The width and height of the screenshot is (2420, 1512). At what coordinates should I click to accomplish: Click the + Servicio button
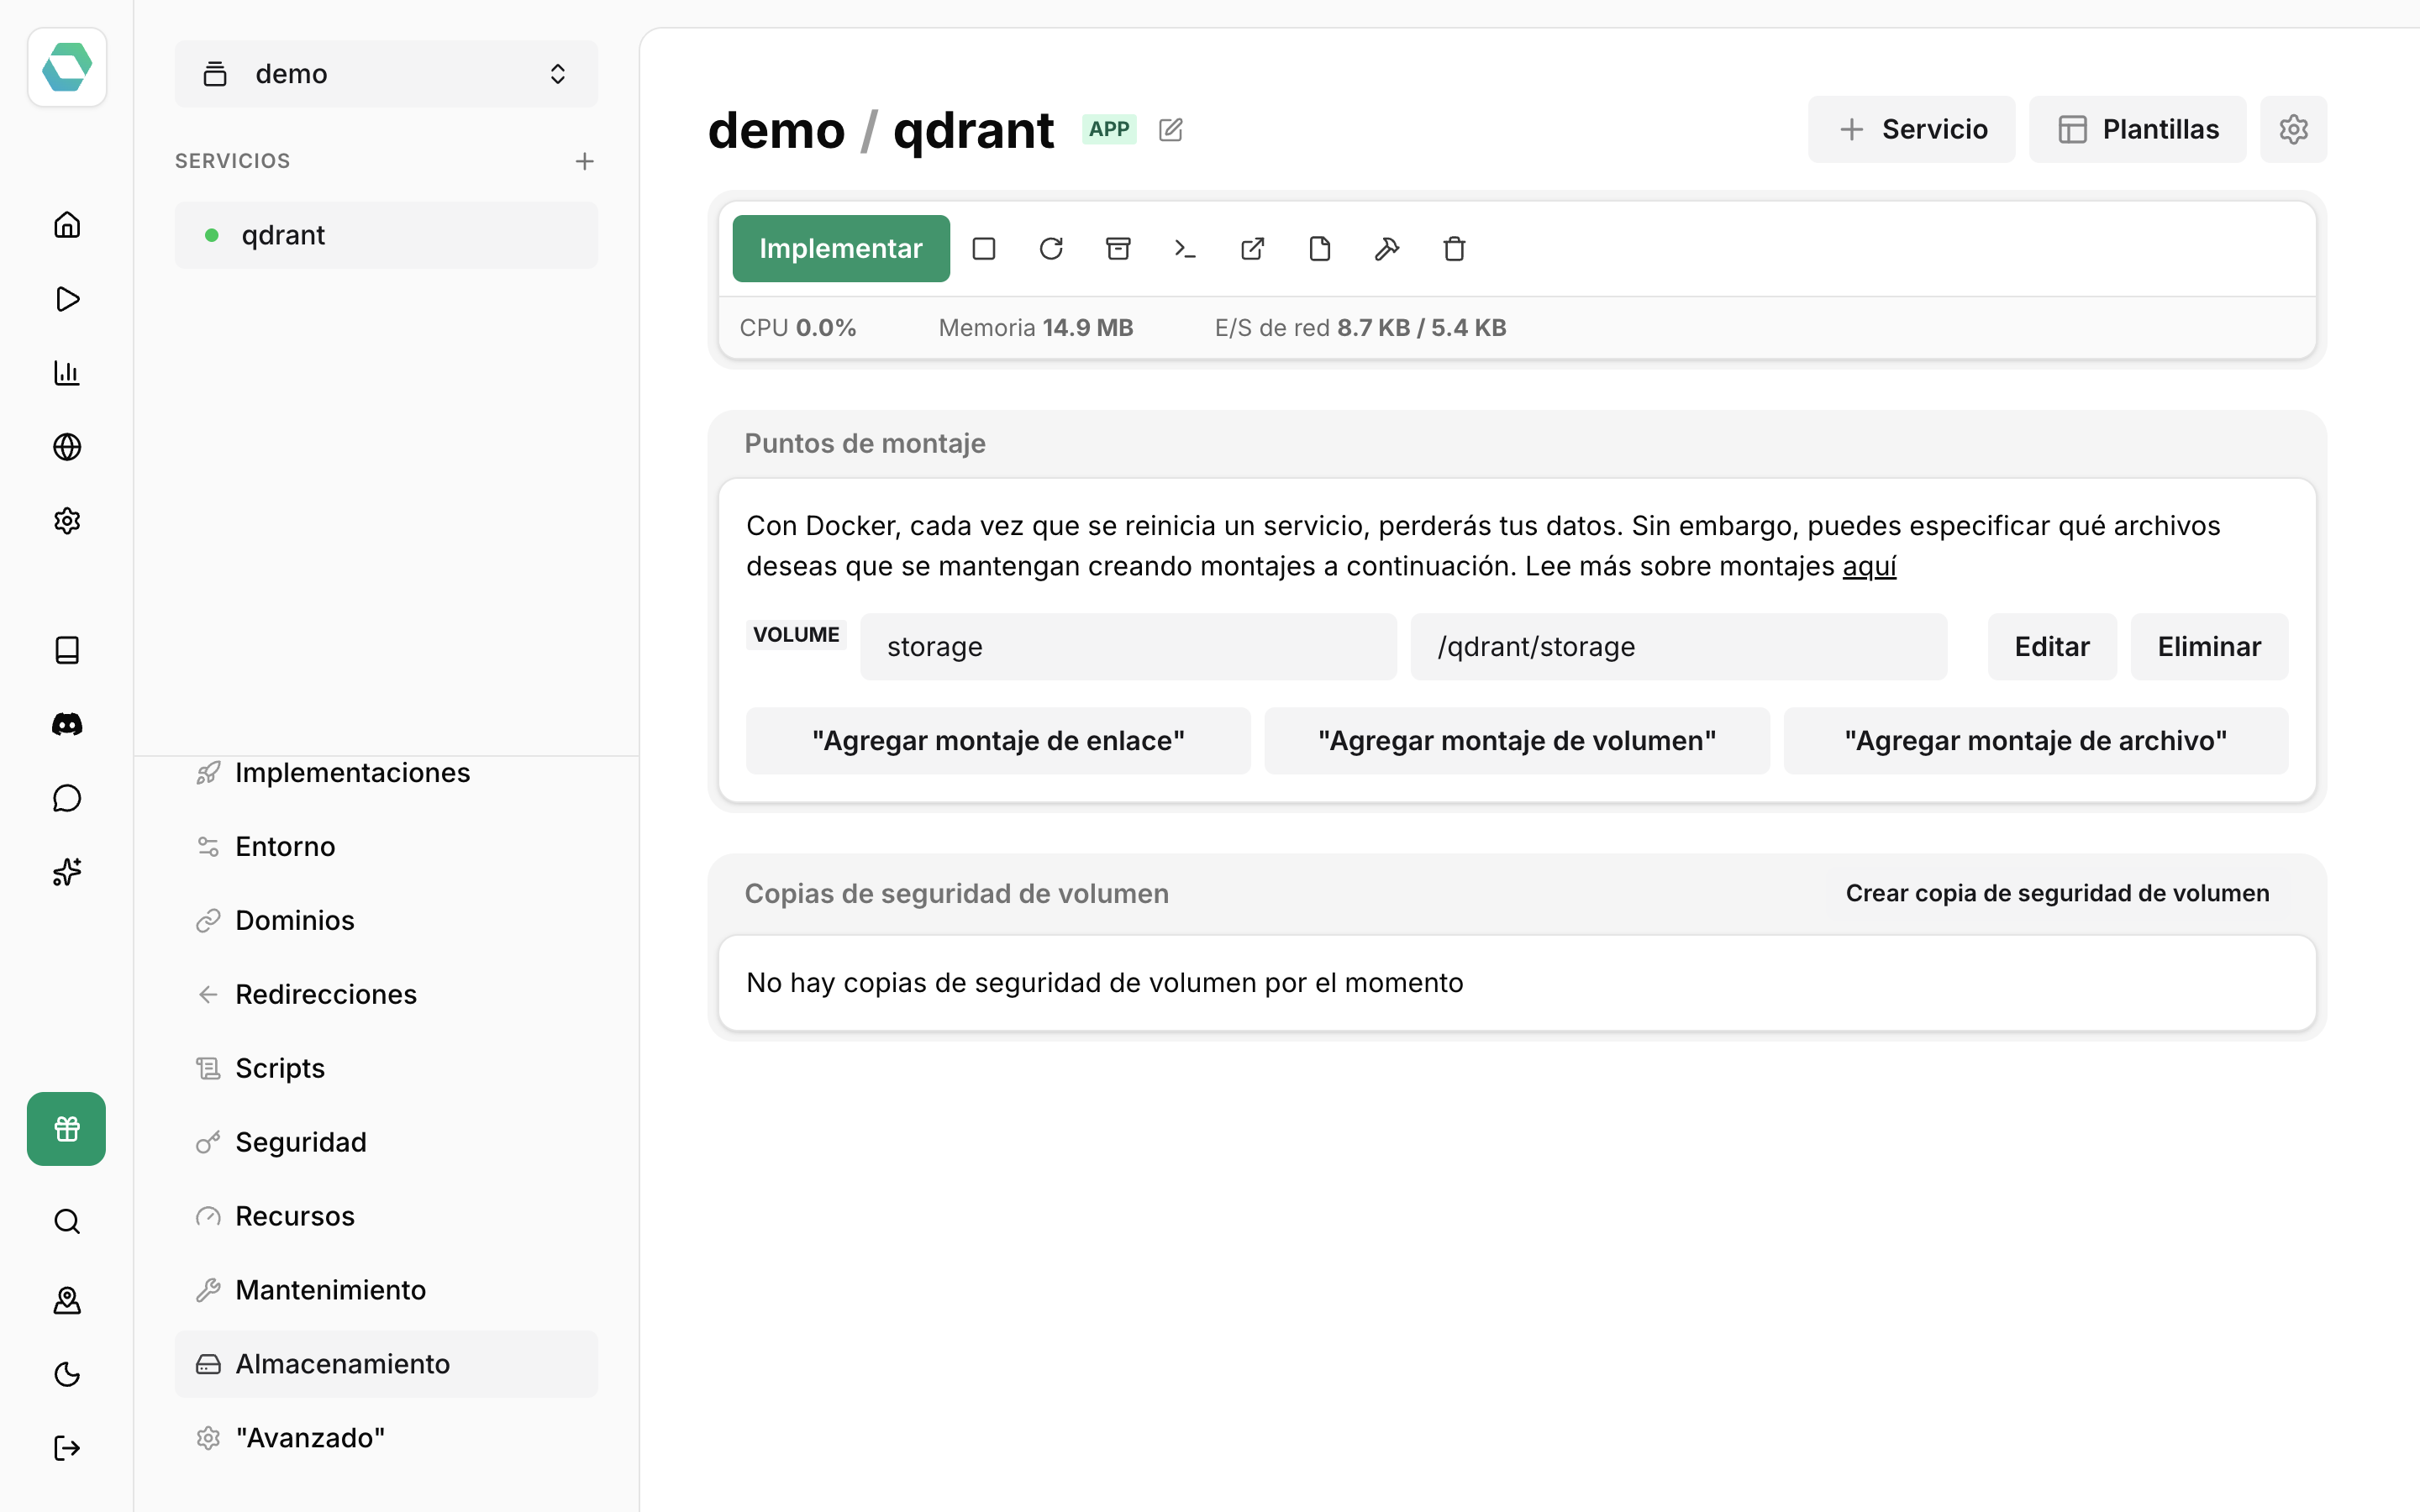tap(1911, 129)
